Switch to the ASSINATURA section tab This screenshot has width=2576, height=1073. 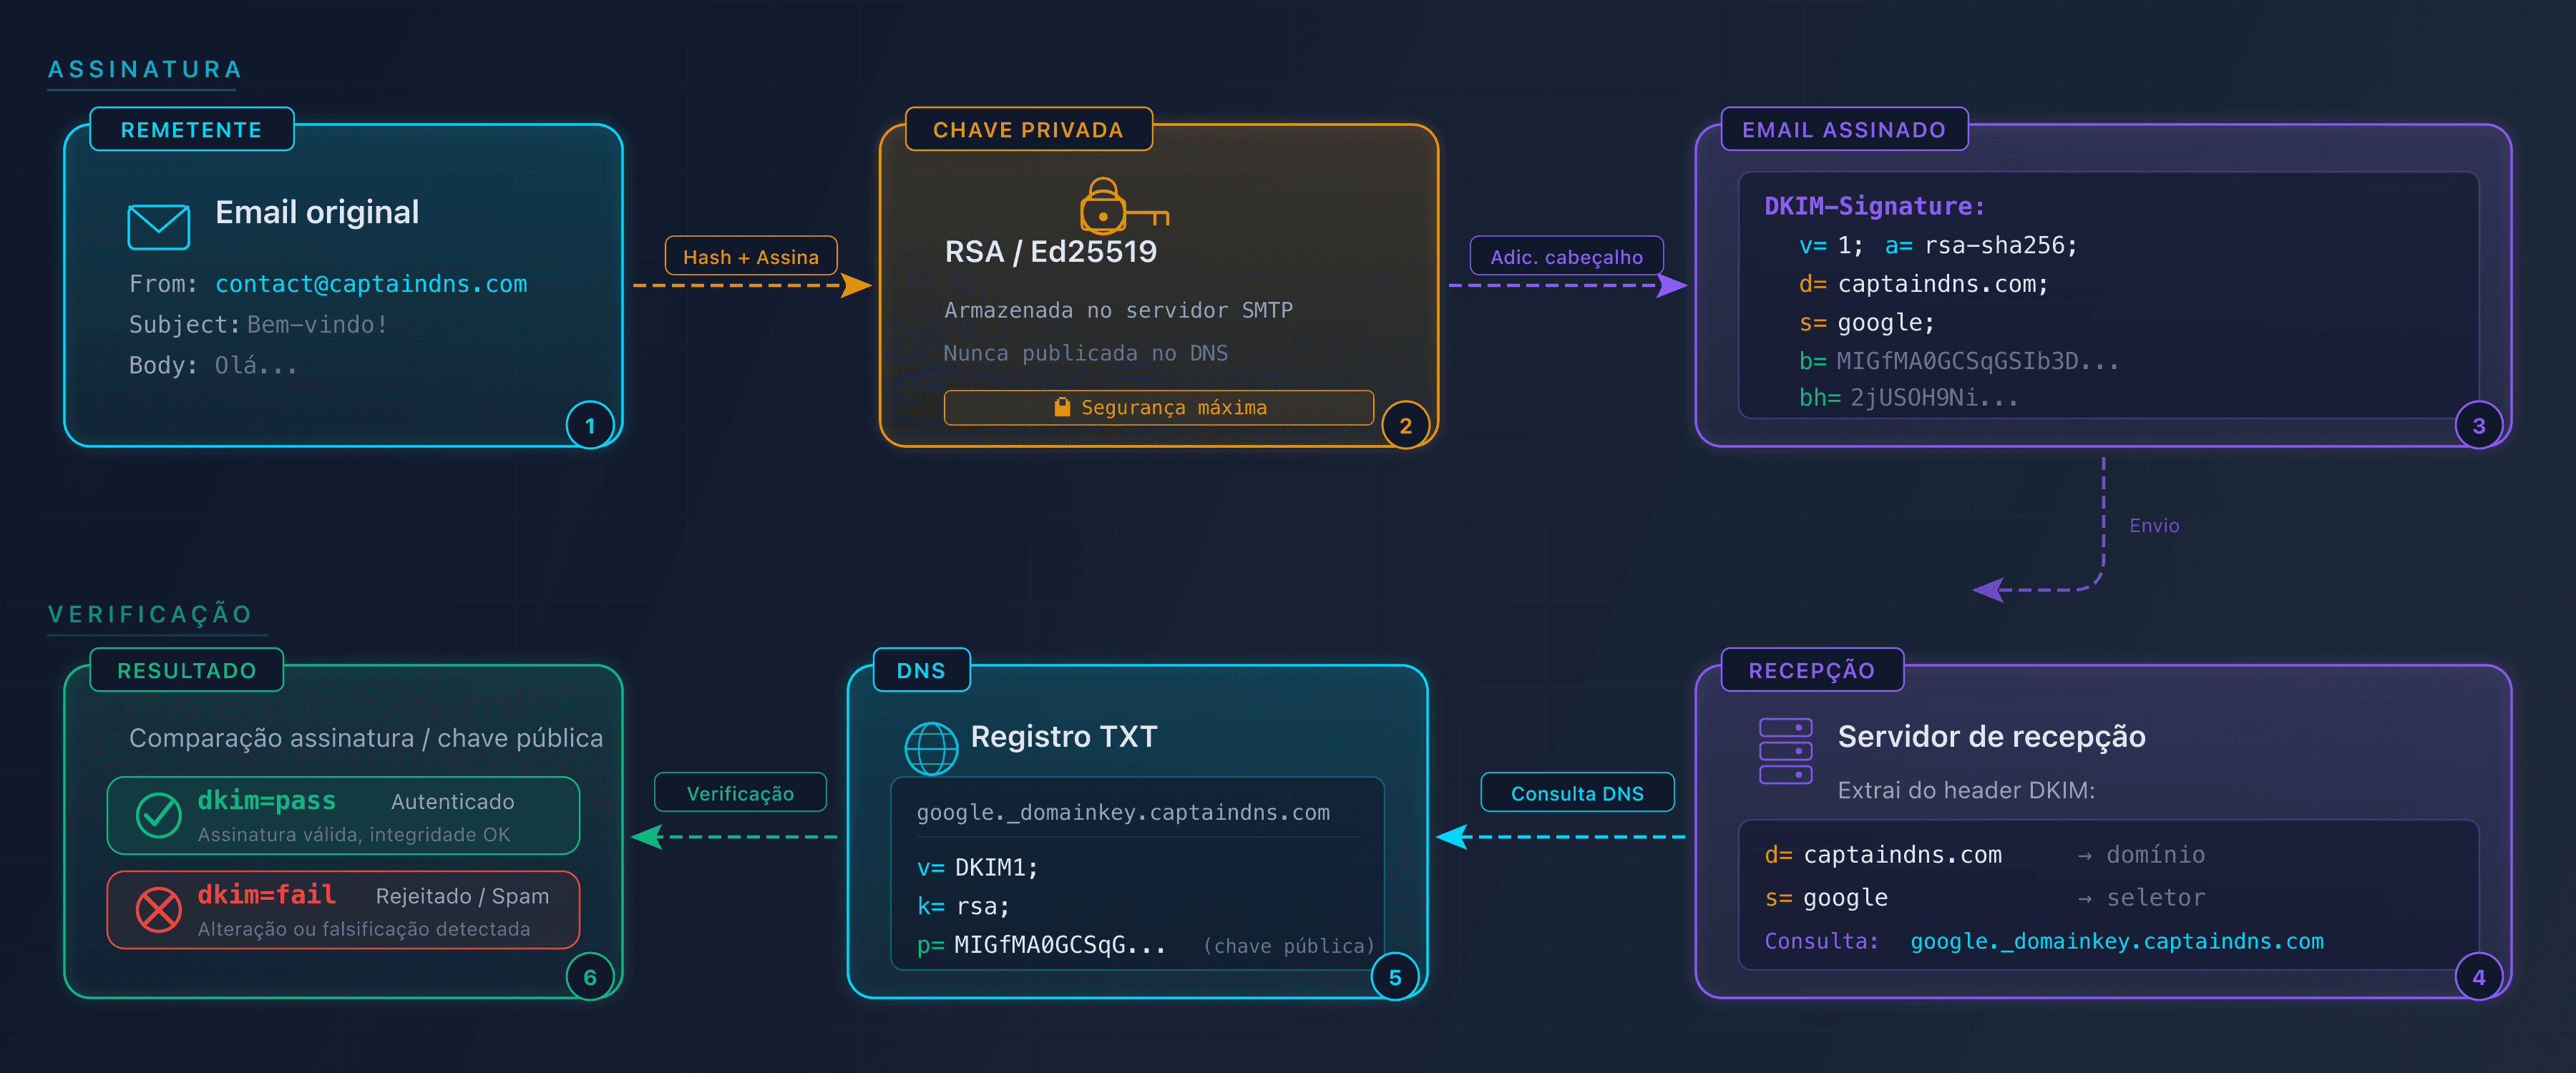(x=144, y=69)
